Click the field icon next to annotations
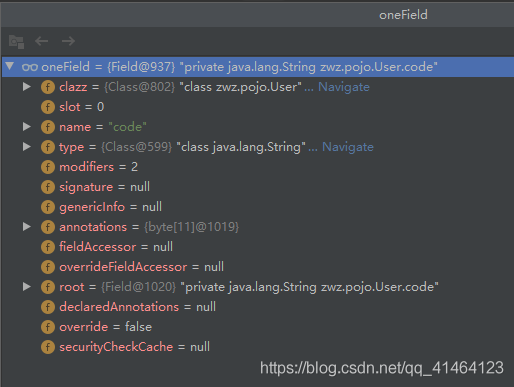The width and height of the screenshot is (514, 387). tap(48, 227)
